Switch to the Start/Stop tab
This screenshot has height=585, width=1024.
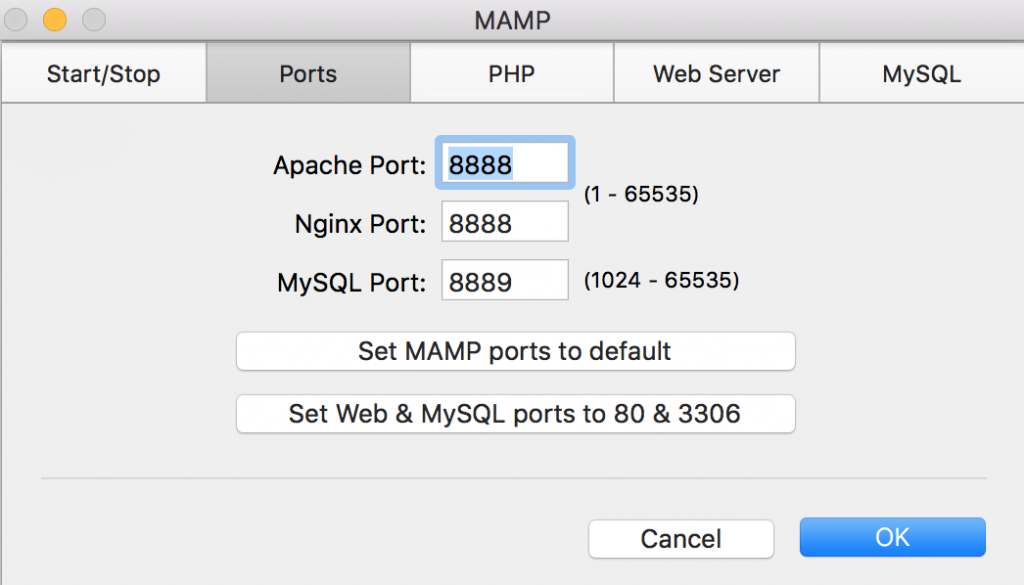click(x=103, y=74)
